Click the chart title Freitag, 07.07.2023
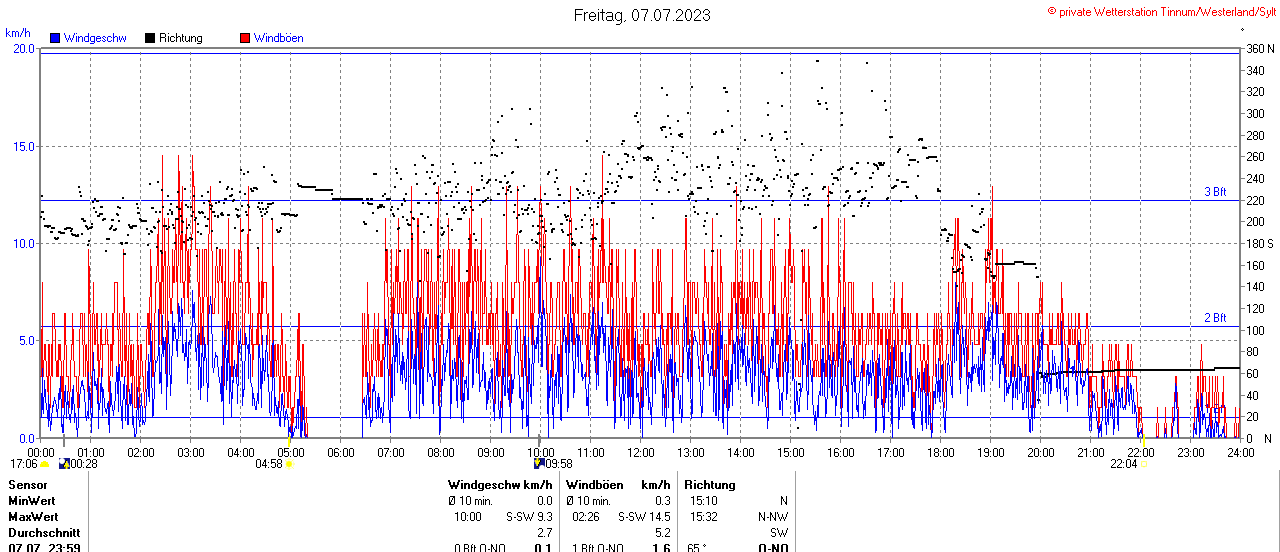Image resolution: width=1280 pixels, height=552 pixels. (x=642, y=15)
